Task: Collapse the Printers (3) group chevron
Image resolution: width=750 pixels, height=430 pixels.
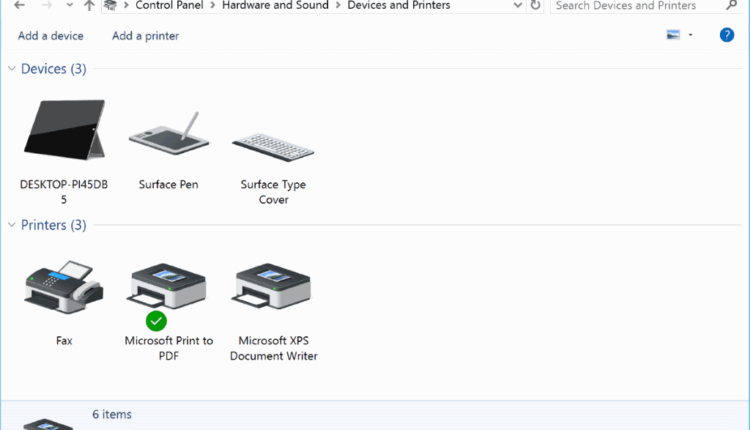Action: [12, 225]
